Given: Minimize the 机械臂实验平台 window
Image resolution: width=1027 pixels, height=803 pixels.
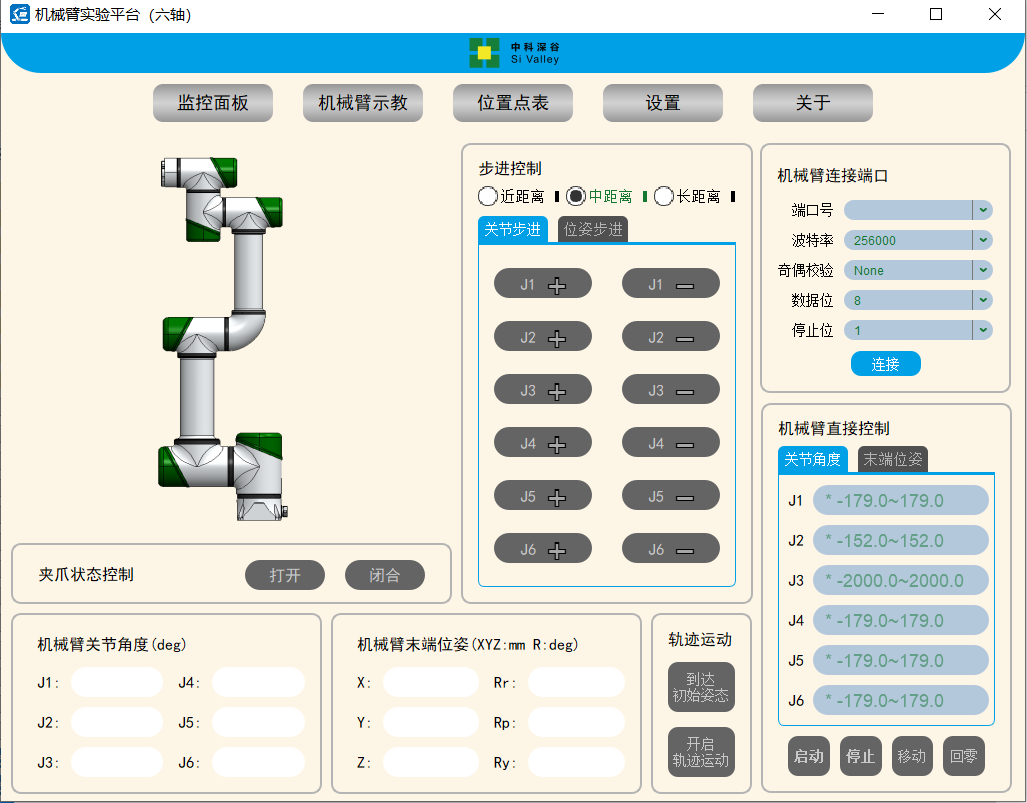Looking at the screenshot, I should (x=878, y=14).
